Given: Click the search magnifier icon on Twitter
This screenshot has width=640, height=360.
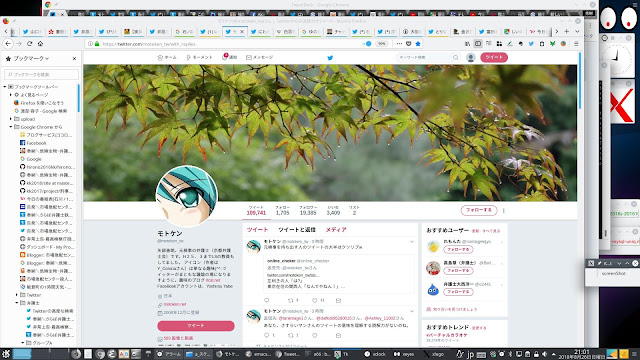Looking at the screenshot, I should tap(456, 58).
